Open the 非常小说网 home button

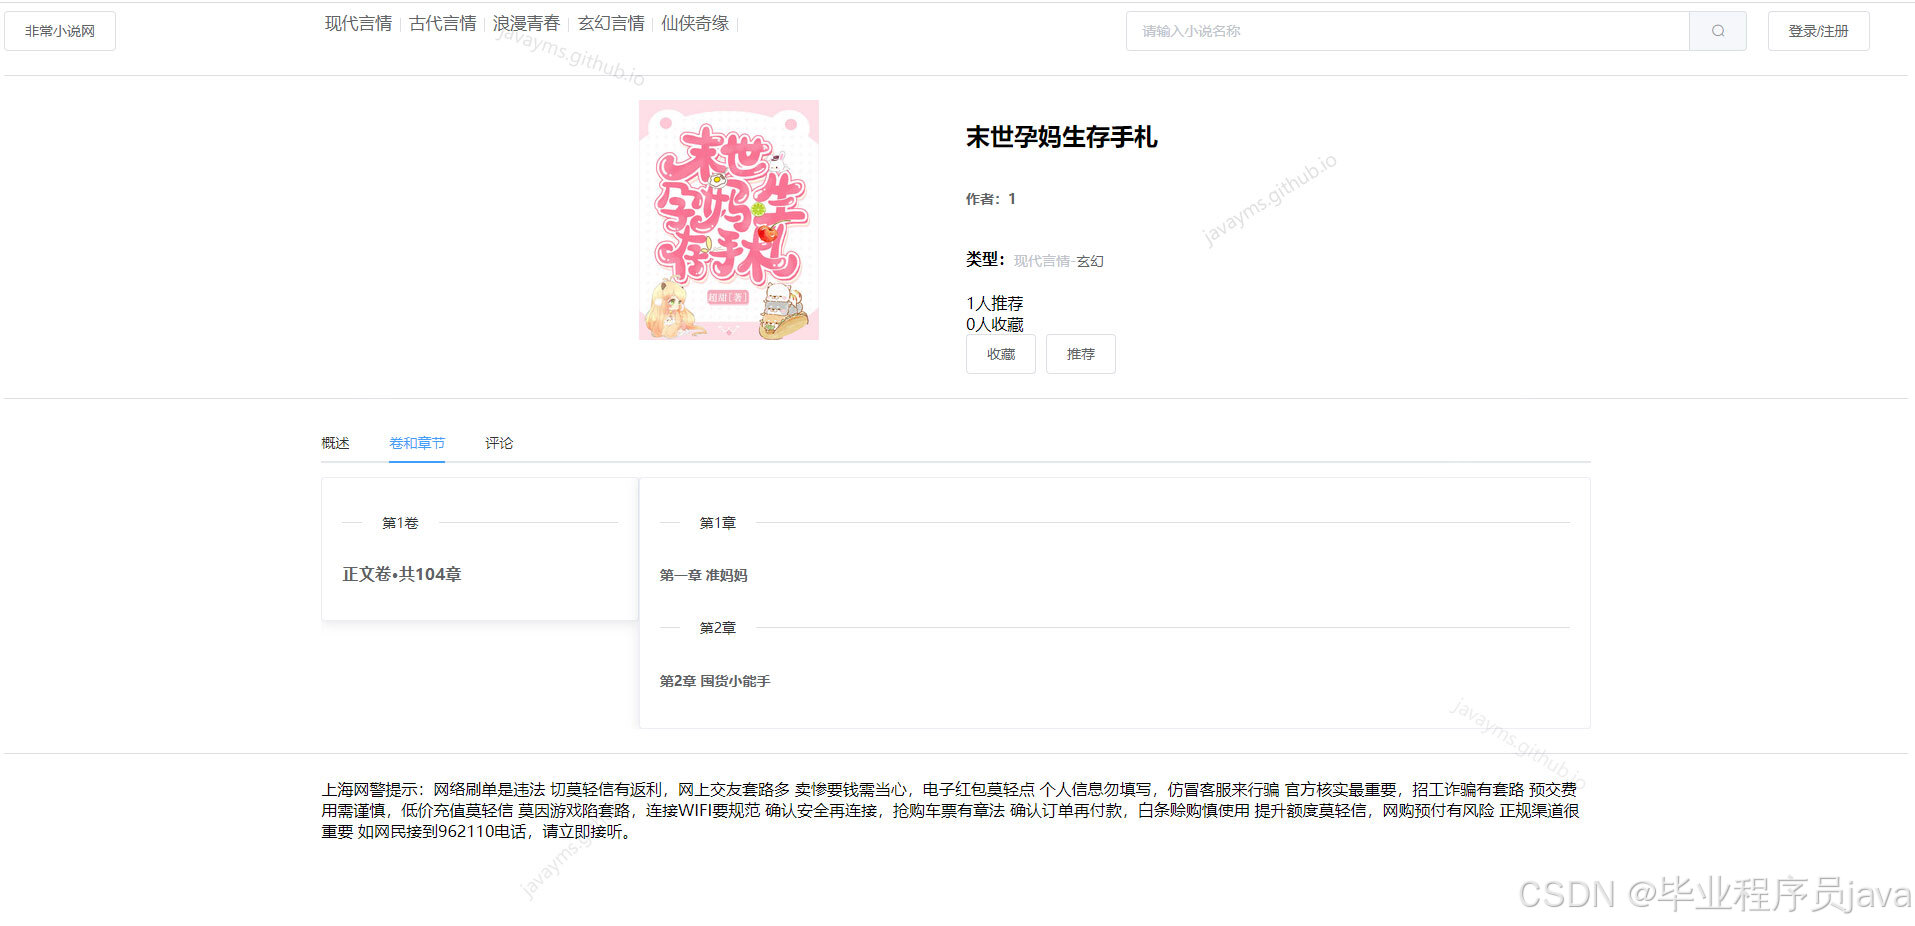60,31
